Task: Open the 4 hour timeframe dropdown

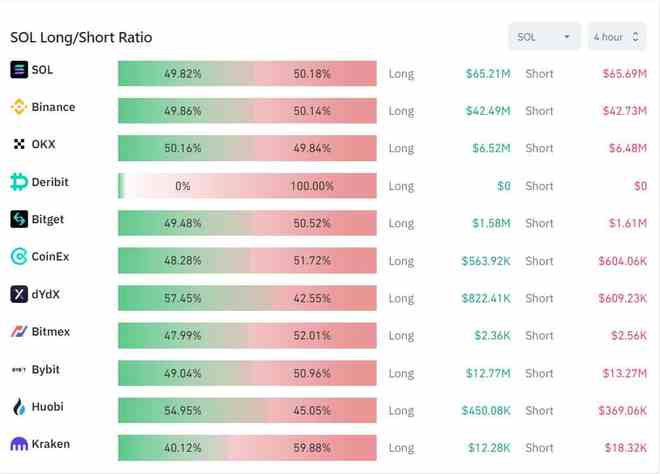Action: tap(616, 37)
